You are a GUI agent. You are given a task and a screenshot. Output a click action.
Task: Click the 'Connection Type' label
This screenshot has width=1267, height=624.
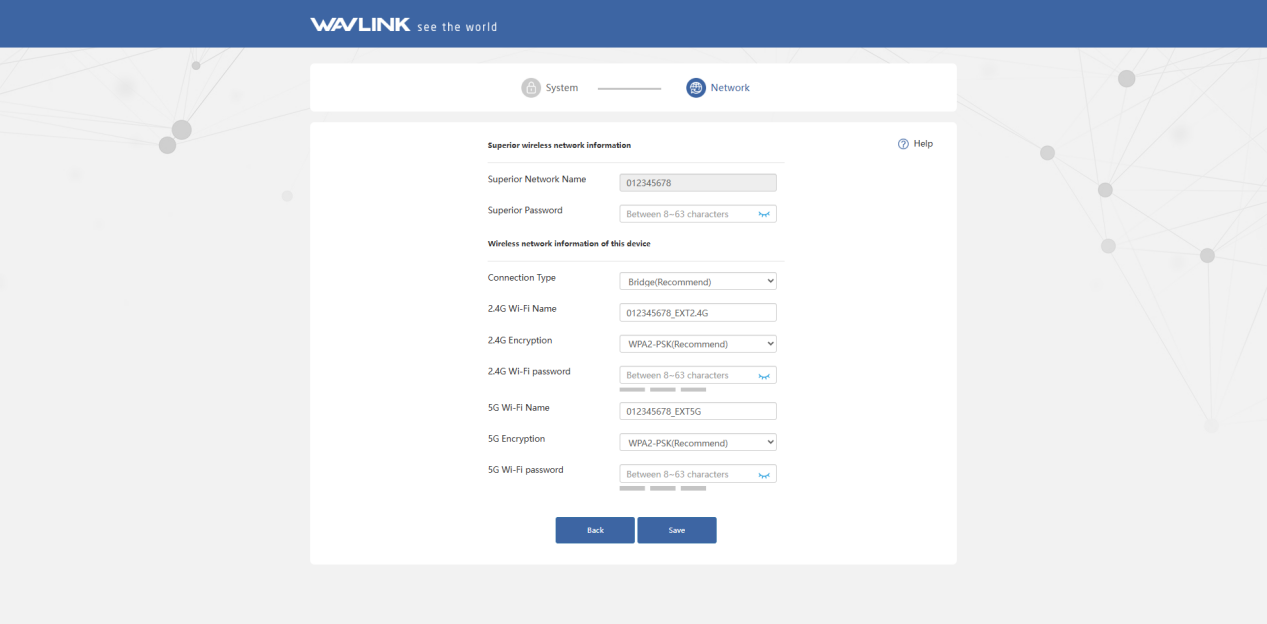[x=522, y=278]
